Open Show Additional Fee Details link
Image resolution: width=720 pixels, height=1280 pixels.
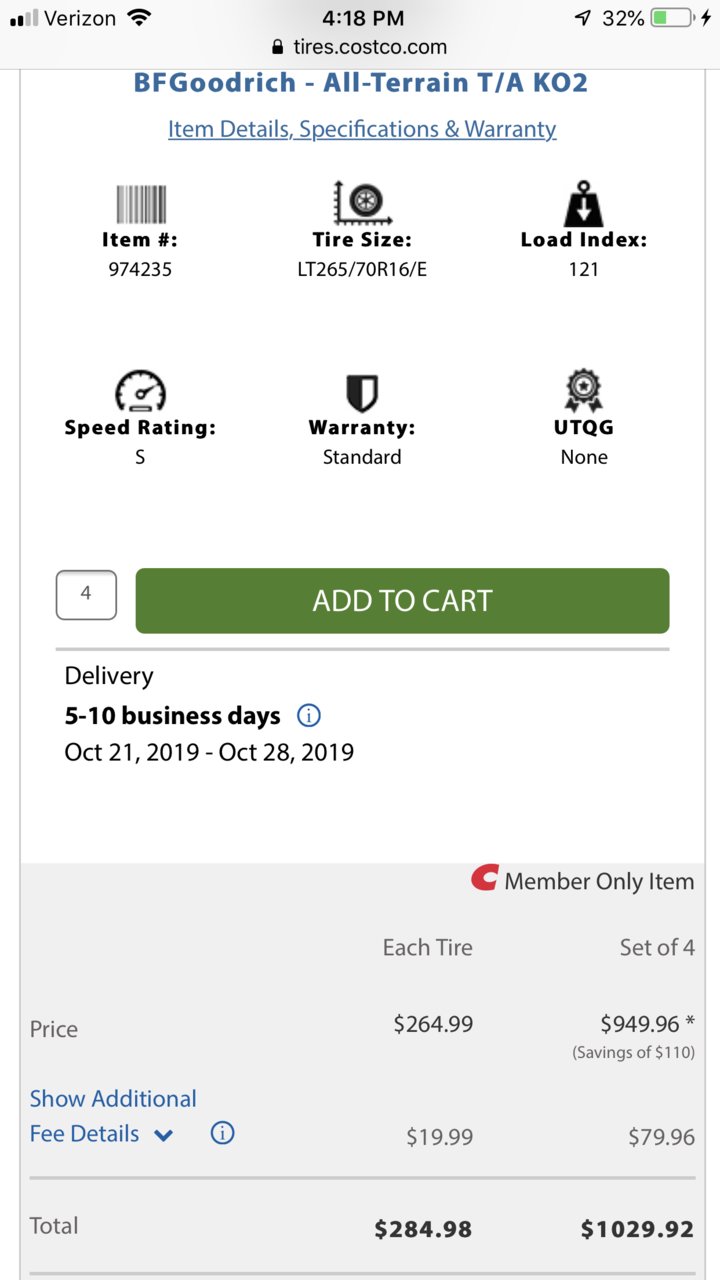[x=113, y=1116]
